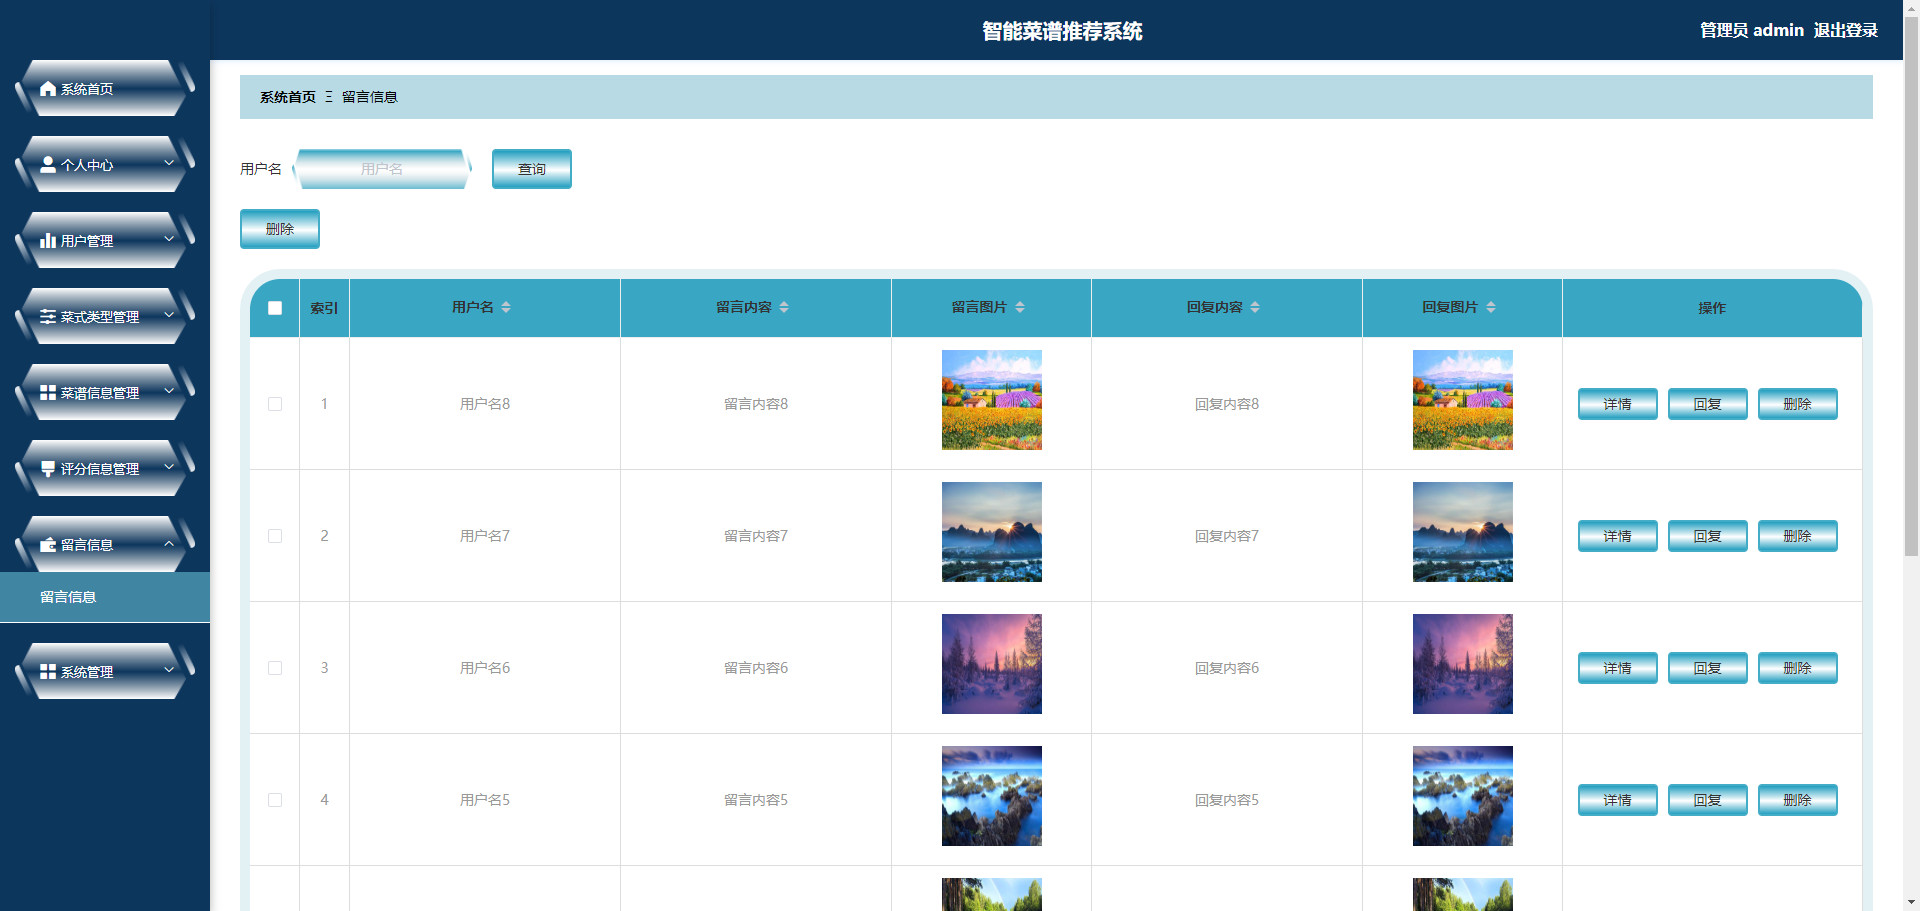Image resolution: width=1920 pixels, height=911 pixels.
Task: Click the brush icon beside 评分信息管理
Action: click(x=47, y=469)
